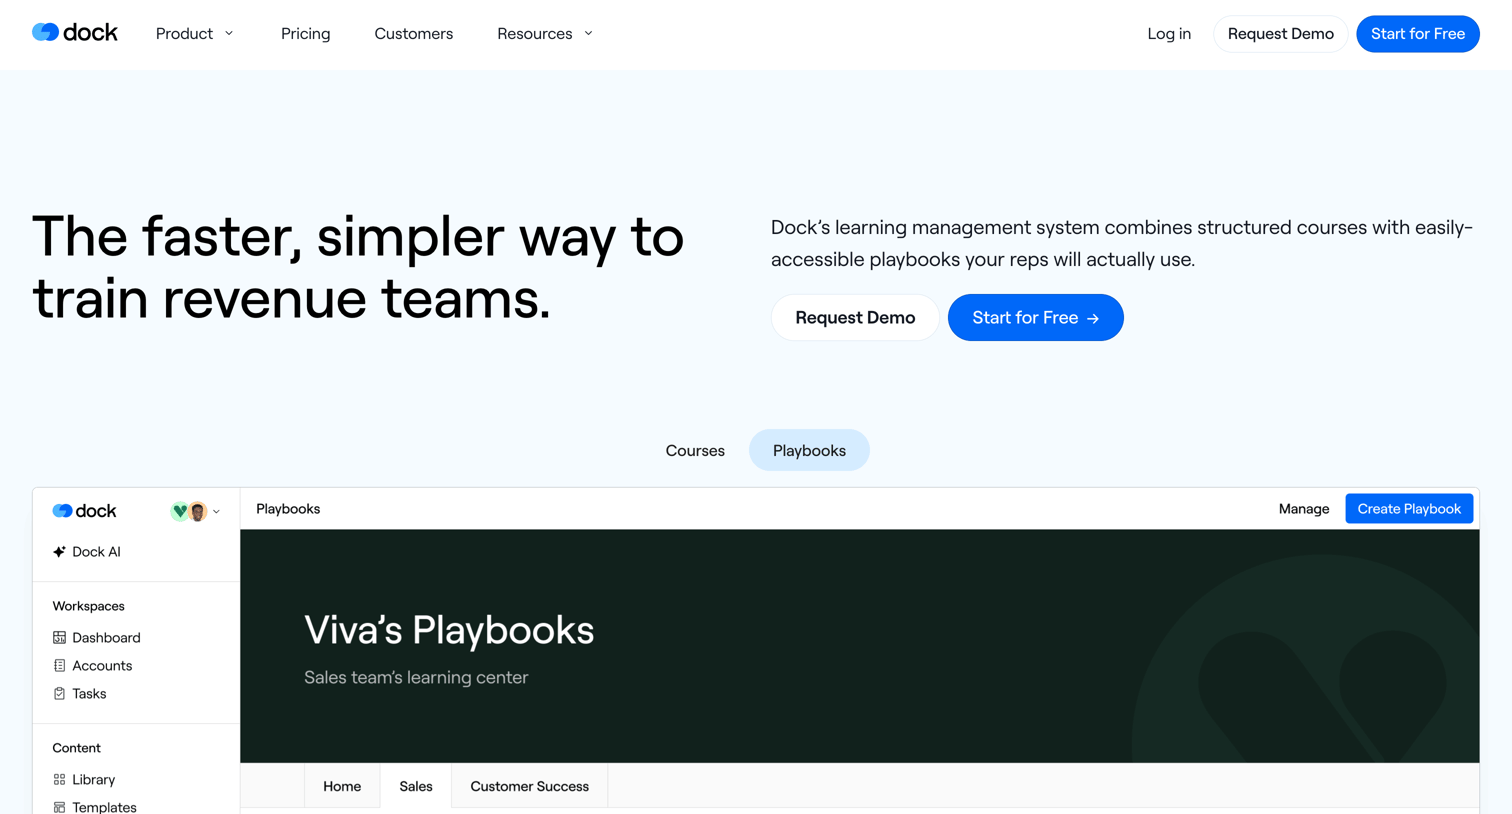Click the Tasks clipboard icon
This screenshot has height=814, width=1512.
click(59, 694)
